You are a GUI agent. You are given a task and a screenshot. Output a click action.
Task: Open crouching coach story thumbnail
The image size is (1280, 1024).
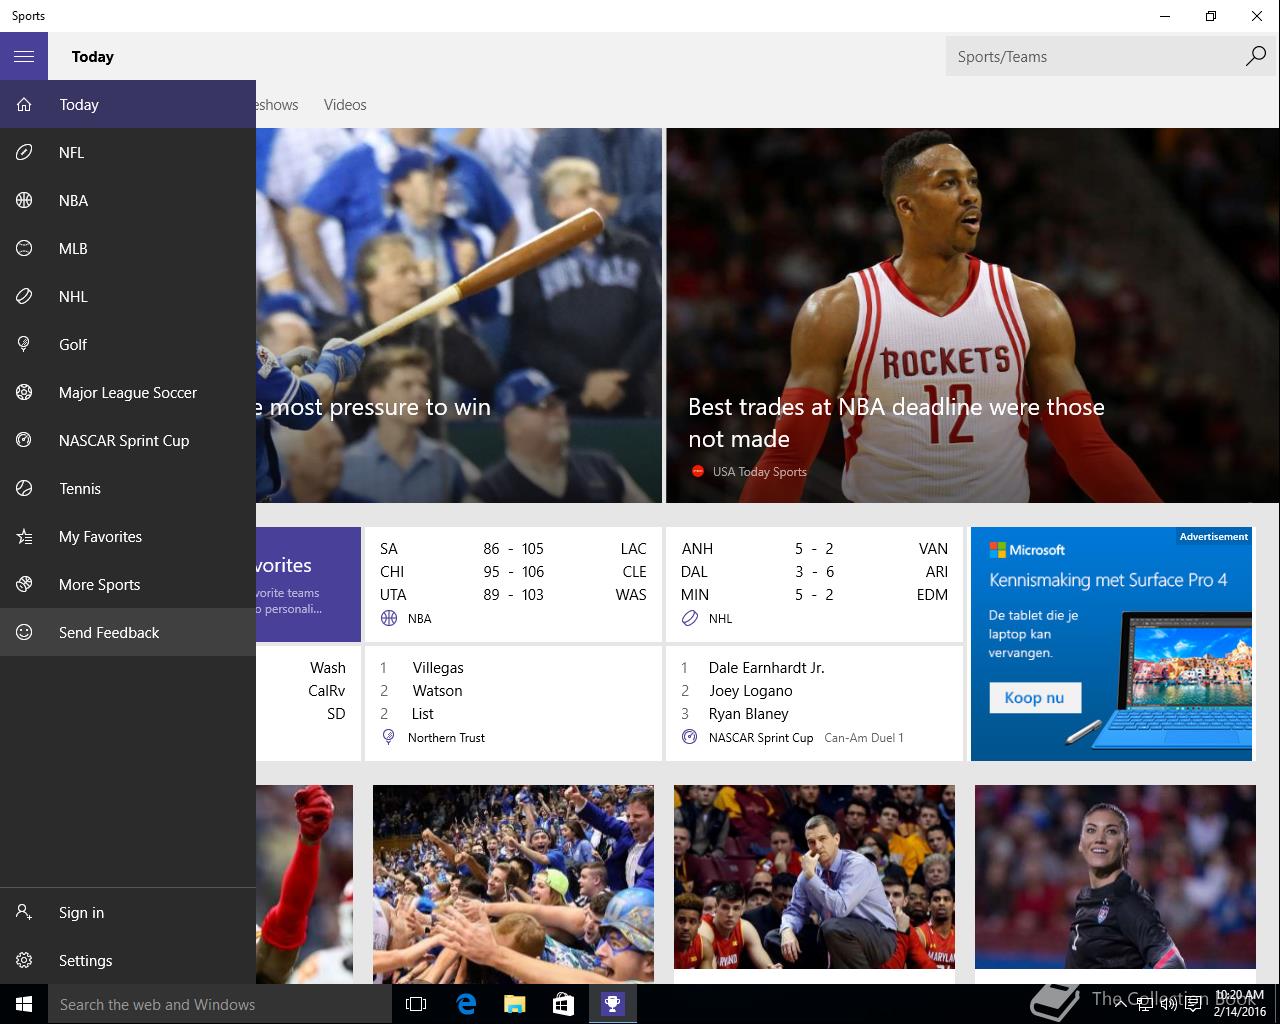(x=814, y=877)
